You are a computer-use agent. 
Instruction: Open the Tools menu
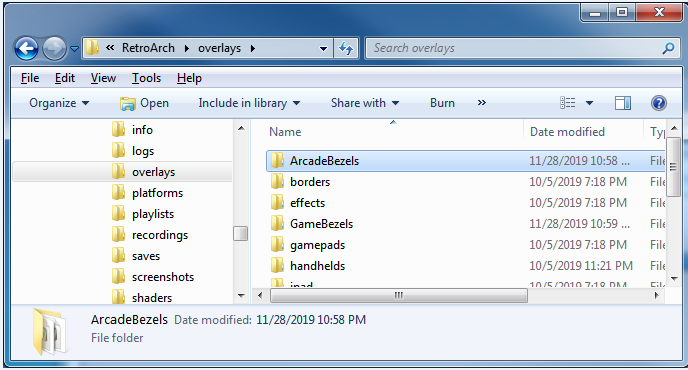click(147, 78)
